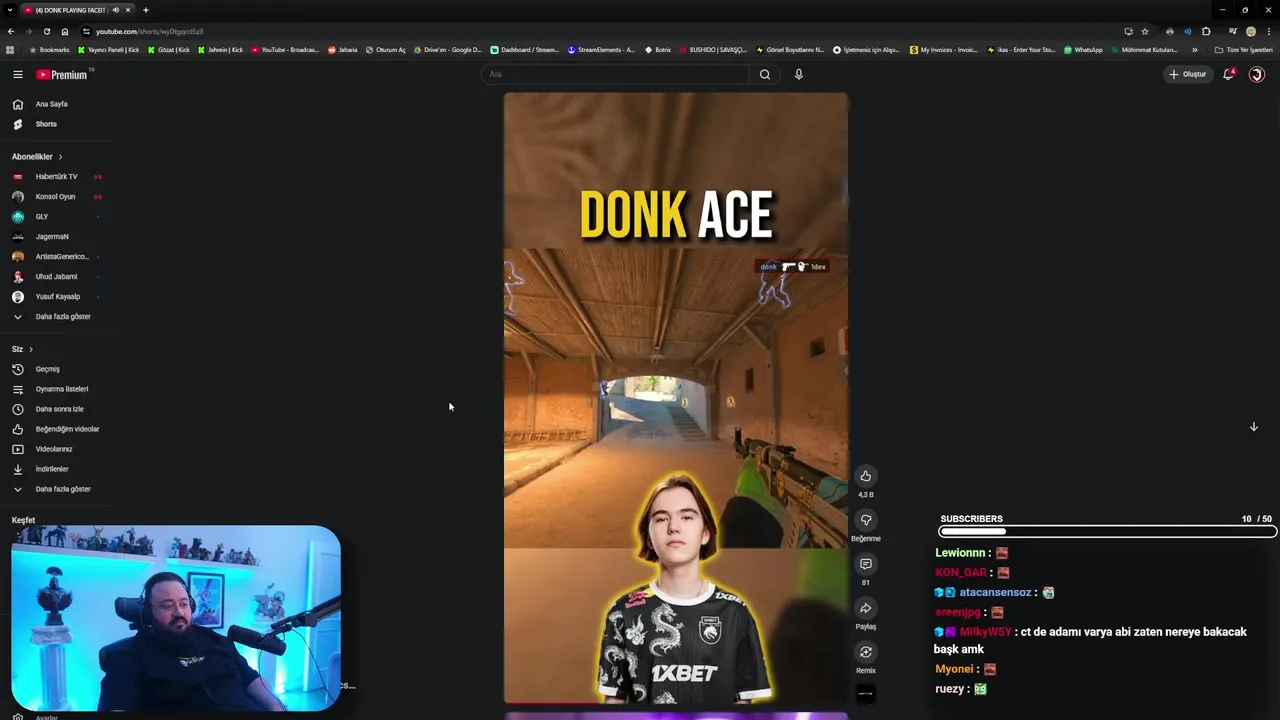The image size is (1280, 720).
Task: Open Gözat | Kick bookmark
Action: pos(169,49)
